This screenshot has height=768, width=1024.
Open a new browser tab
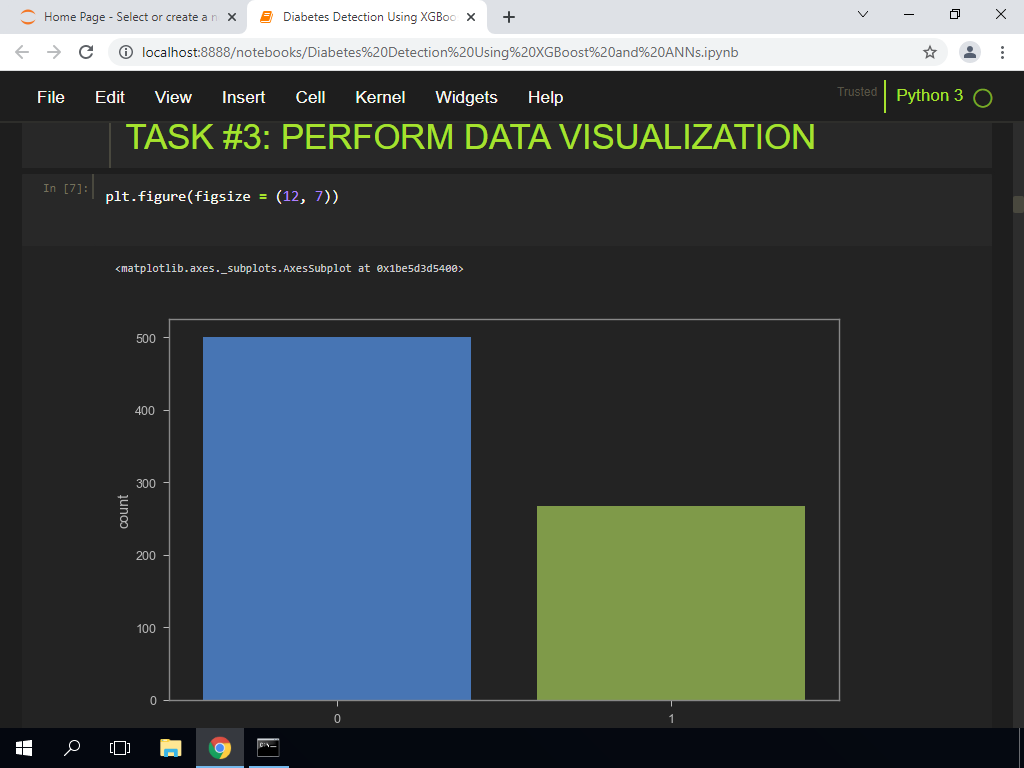coord(509,18)
